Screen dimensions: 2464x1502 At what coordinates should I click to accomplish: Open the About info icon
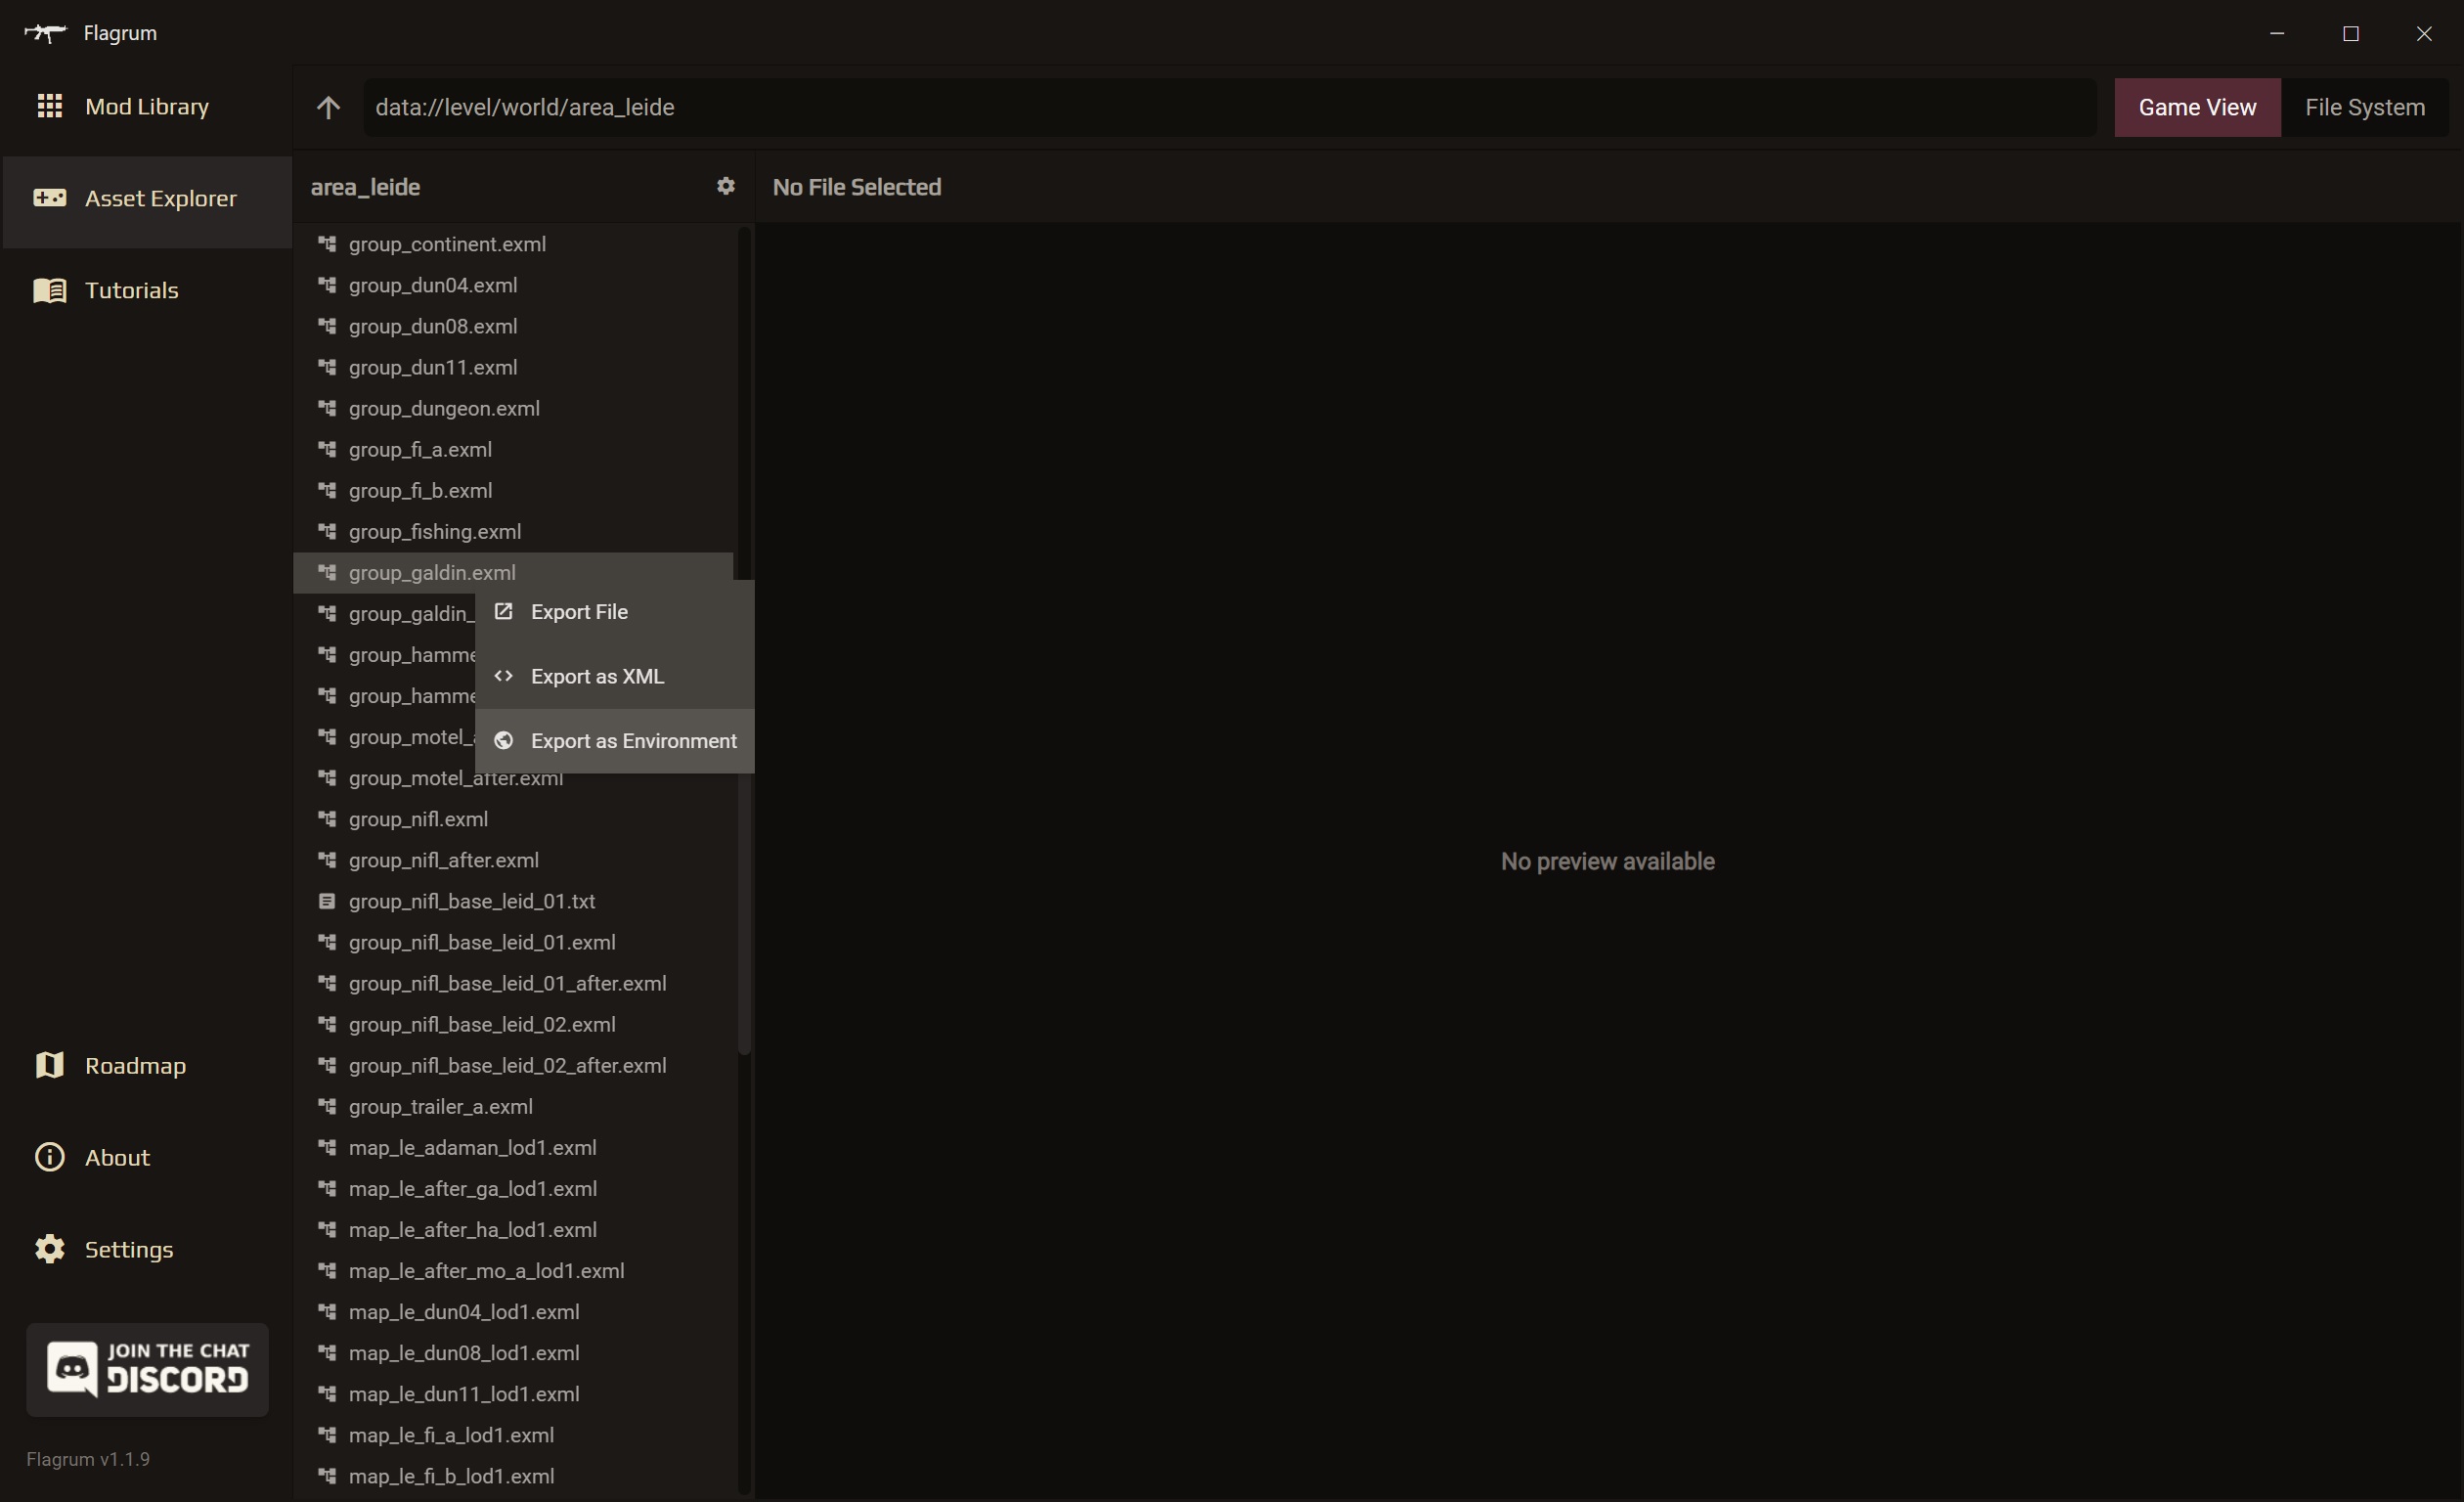coord(49,1157)
